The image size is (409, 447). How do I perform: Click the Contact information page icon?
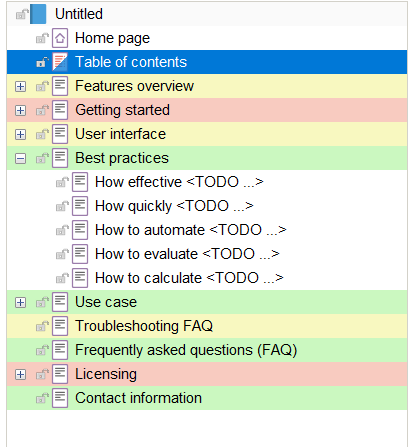click(x=60, y=398)
